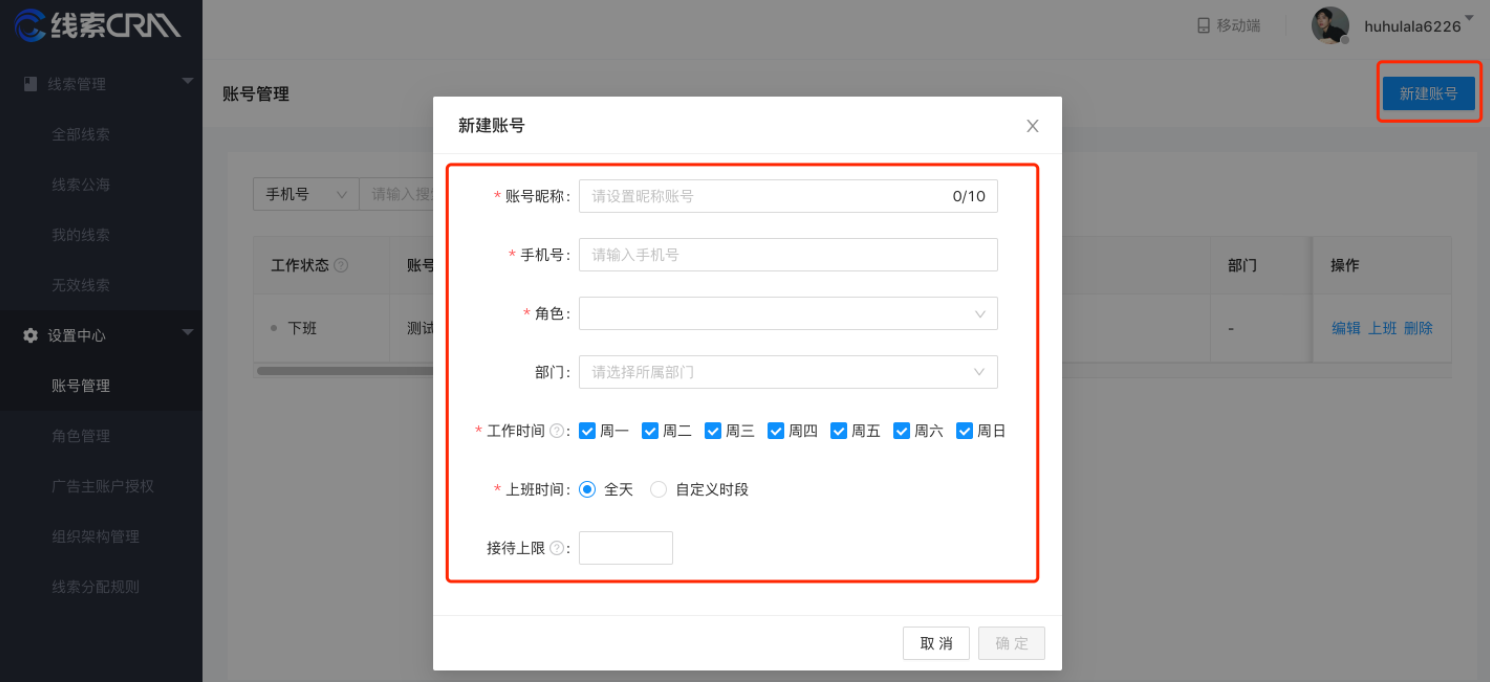
Task: Uncheck the 周一 checkbox
Action: click(x=587, y=430)
